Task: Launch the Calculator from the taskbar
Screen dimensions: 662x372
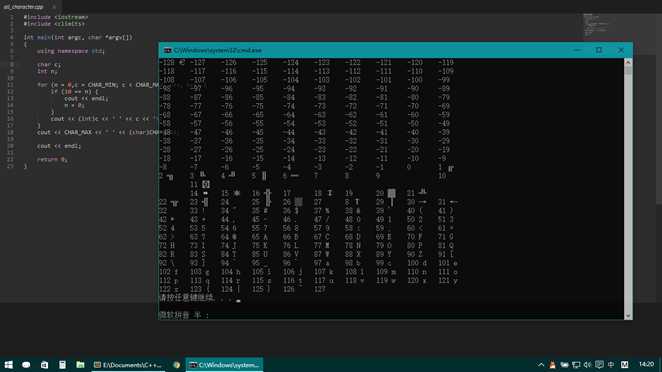Action: pyautogui.click(x=62, y=364)
